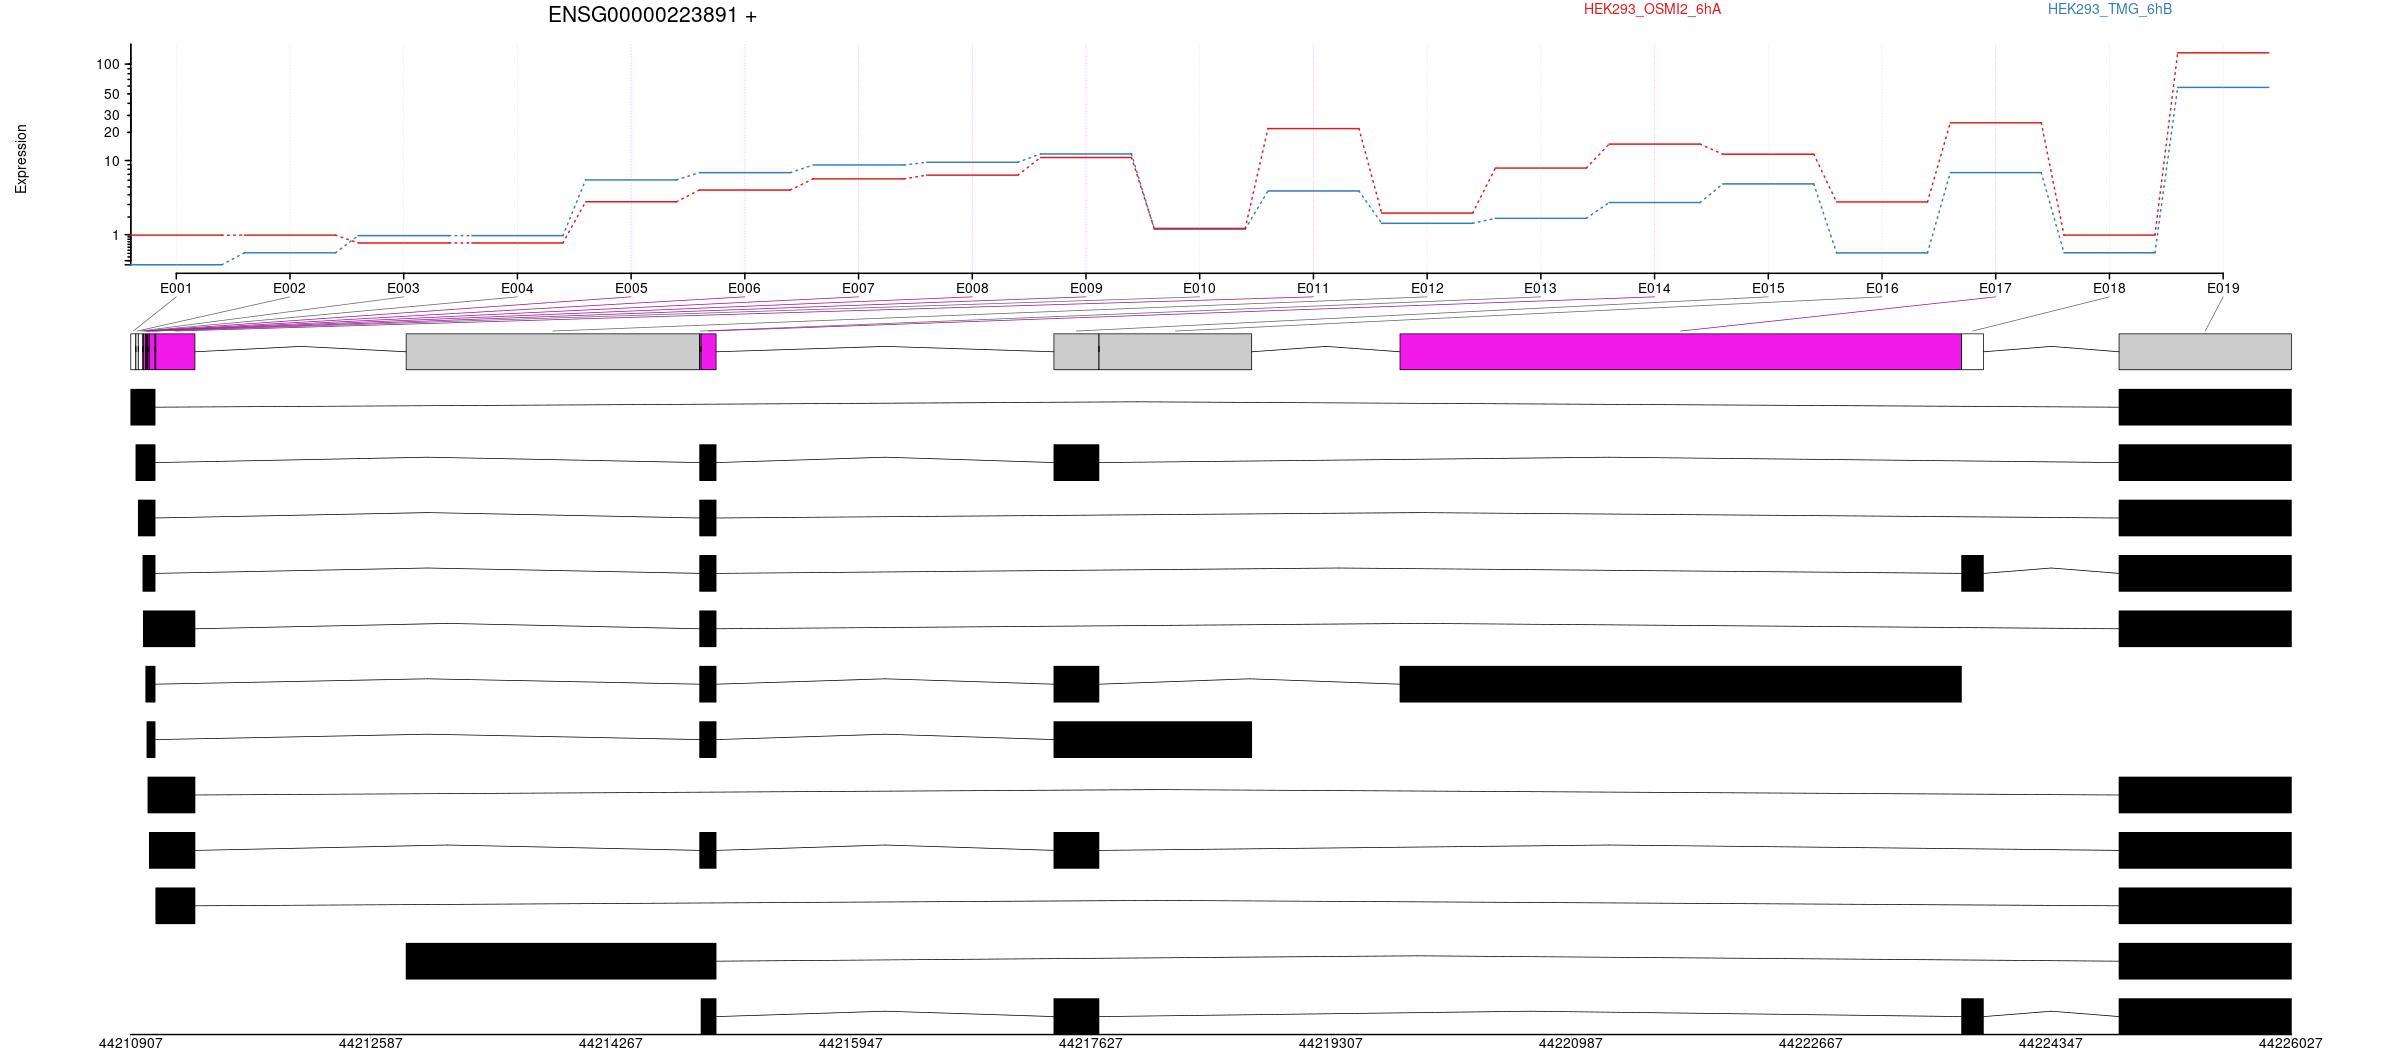This screenshot has height=1060, width=2400.
Task: Click the gene title ENSG00000223891 +
Action: (x=652, y=16)
